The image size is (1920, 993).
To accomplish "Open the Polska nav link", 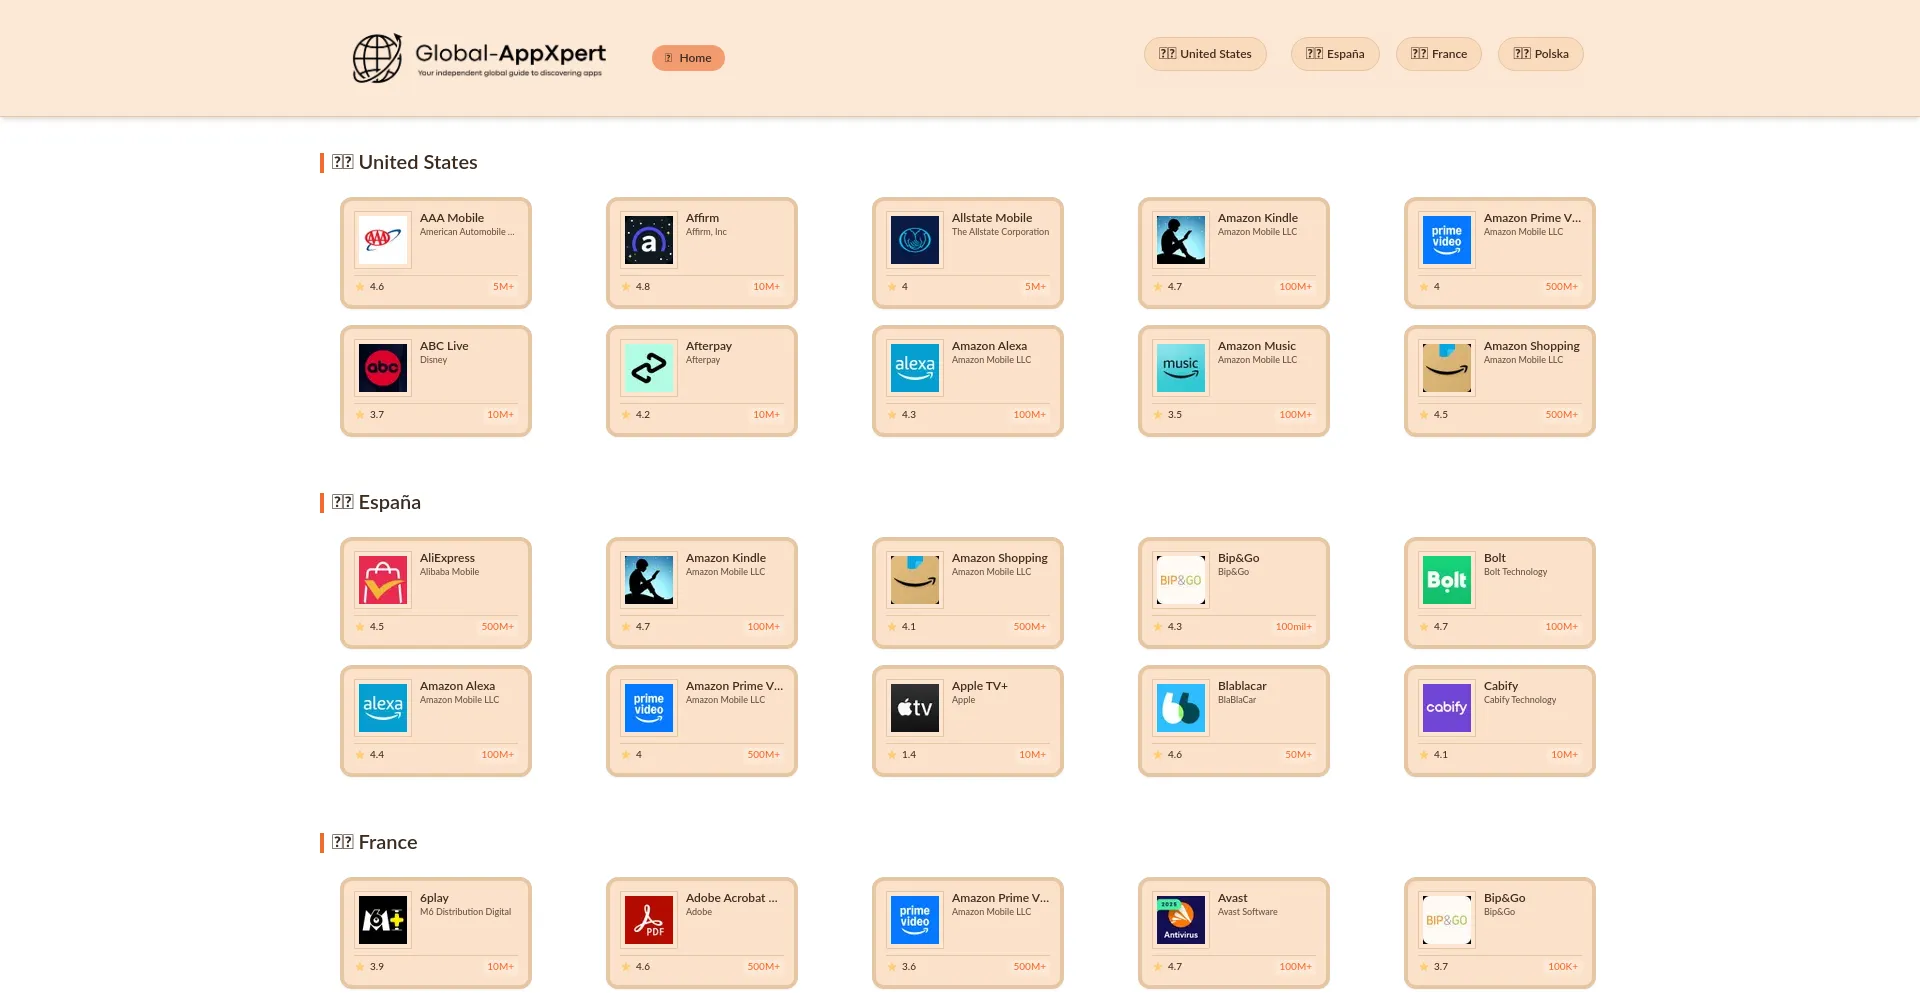I will 1541,54.
